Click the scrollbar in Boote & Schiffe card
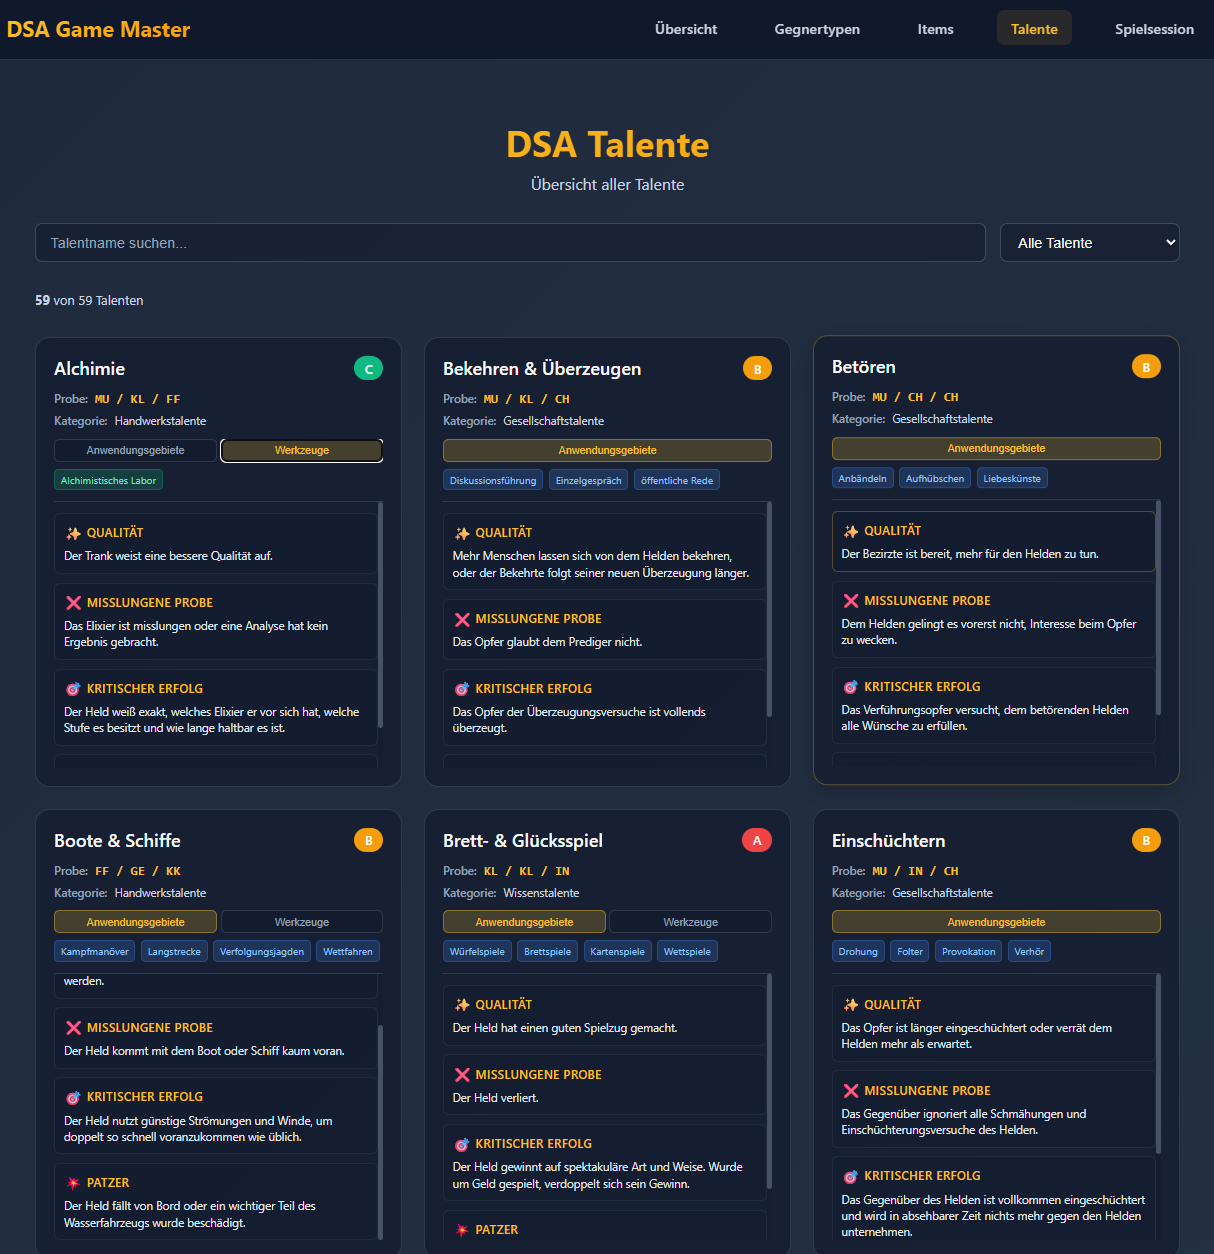Image resolution: width=1214 pixels, height=1254 pixels. (380, 1130)
